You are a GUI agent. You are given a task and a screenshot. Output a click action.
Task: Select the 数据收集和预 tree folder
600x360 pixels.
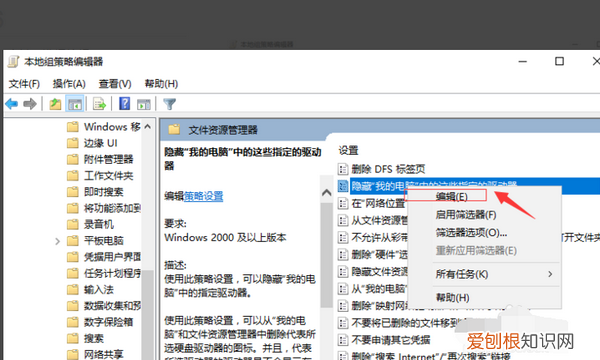point(112,306)
